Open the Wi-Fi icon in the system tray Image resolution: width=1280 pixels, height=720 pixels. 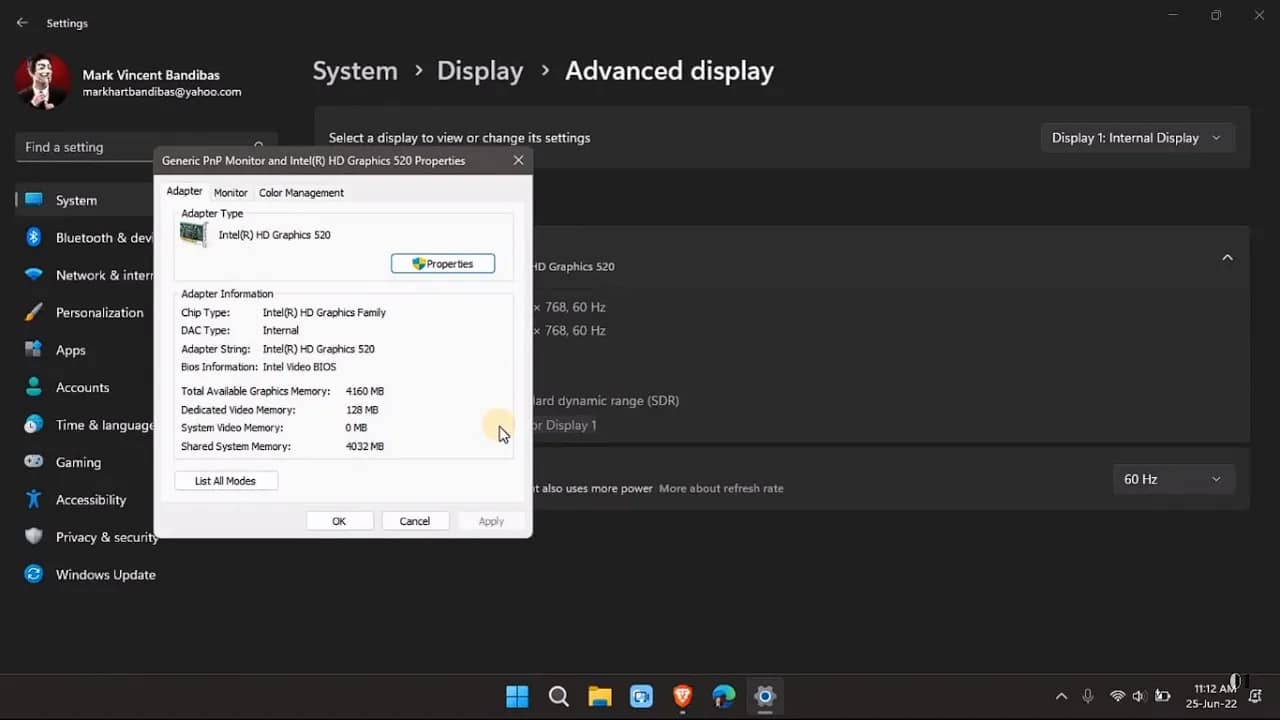tap(1117, 696)
